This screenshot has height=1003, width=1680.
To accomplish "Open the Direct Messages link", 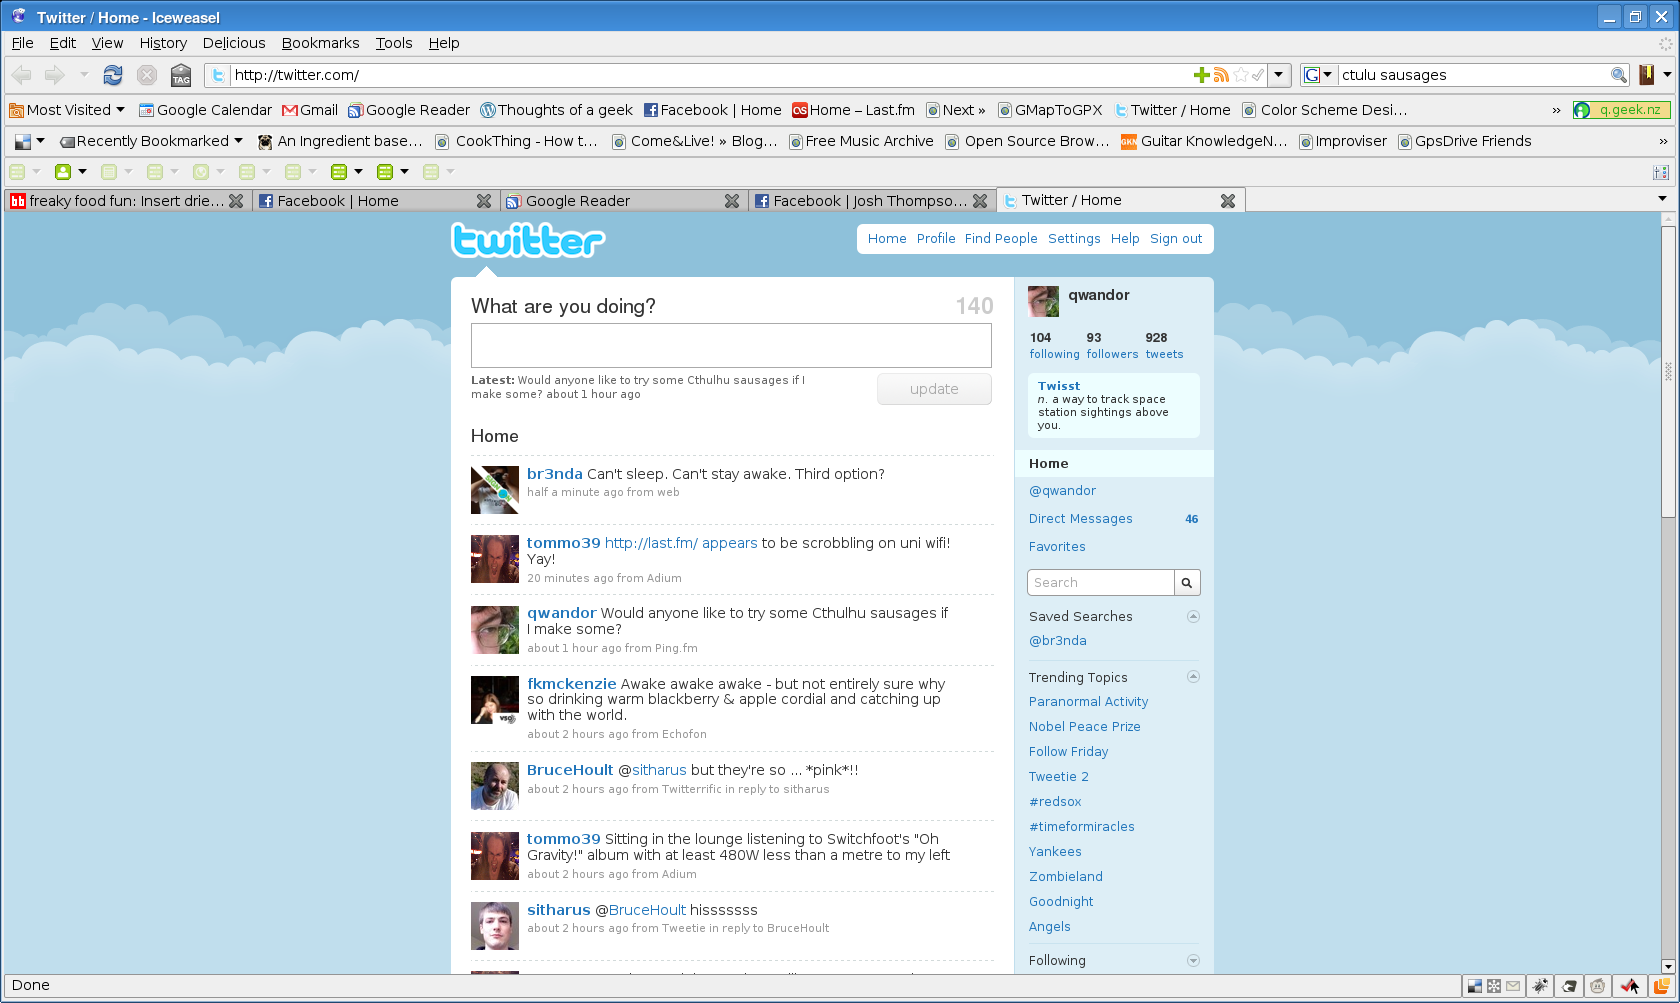I will coord(1080,519).
